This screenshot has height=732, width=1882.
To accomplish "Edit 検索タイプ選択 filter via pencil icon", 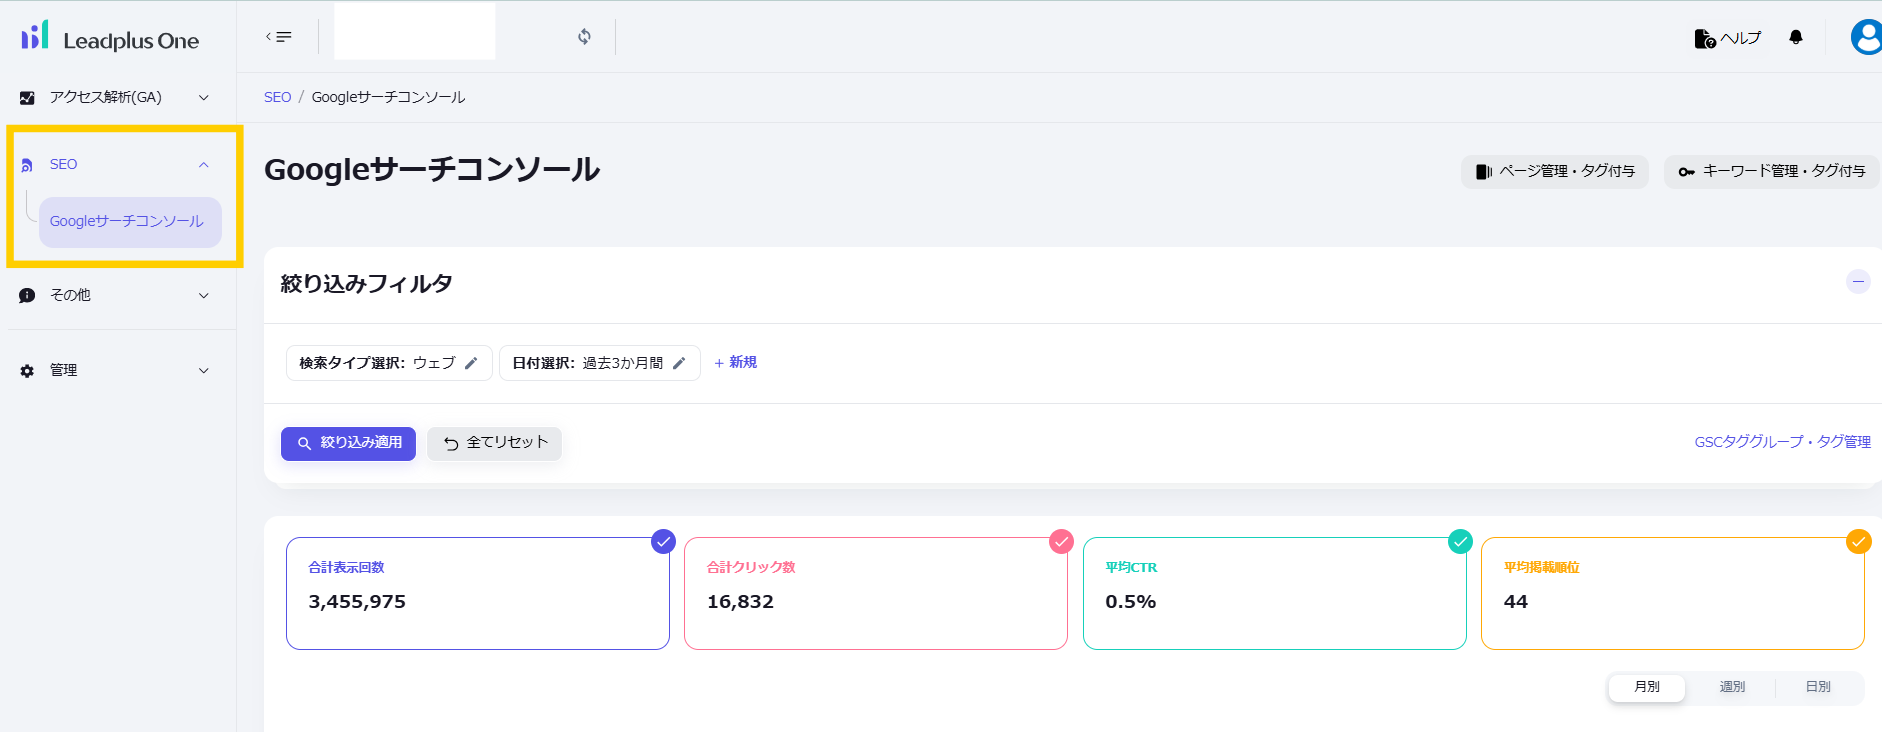I will [x=471, y=363].
